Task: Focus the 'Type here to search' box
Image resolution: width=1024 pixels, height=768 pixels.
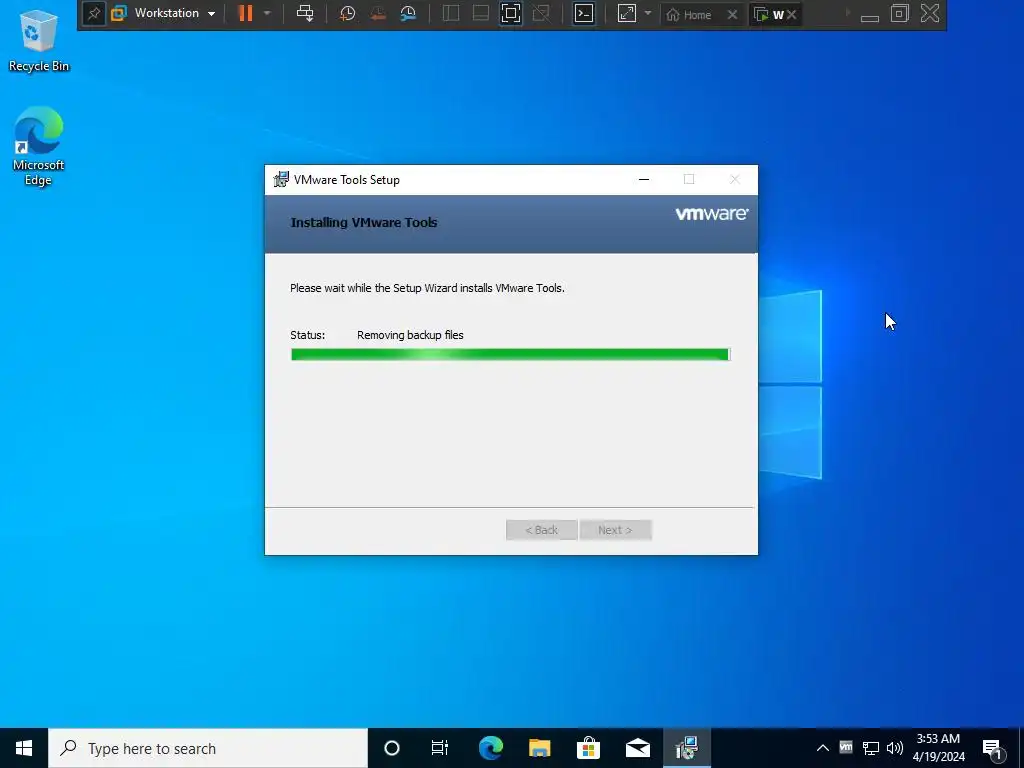Action: point(208,748)
